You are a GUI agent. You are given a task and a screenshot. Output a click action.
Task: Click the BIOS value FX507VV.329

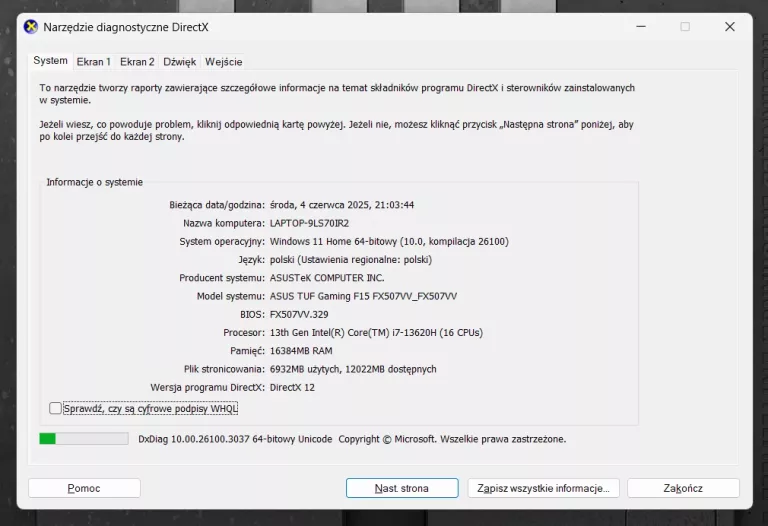click(299, 314)
